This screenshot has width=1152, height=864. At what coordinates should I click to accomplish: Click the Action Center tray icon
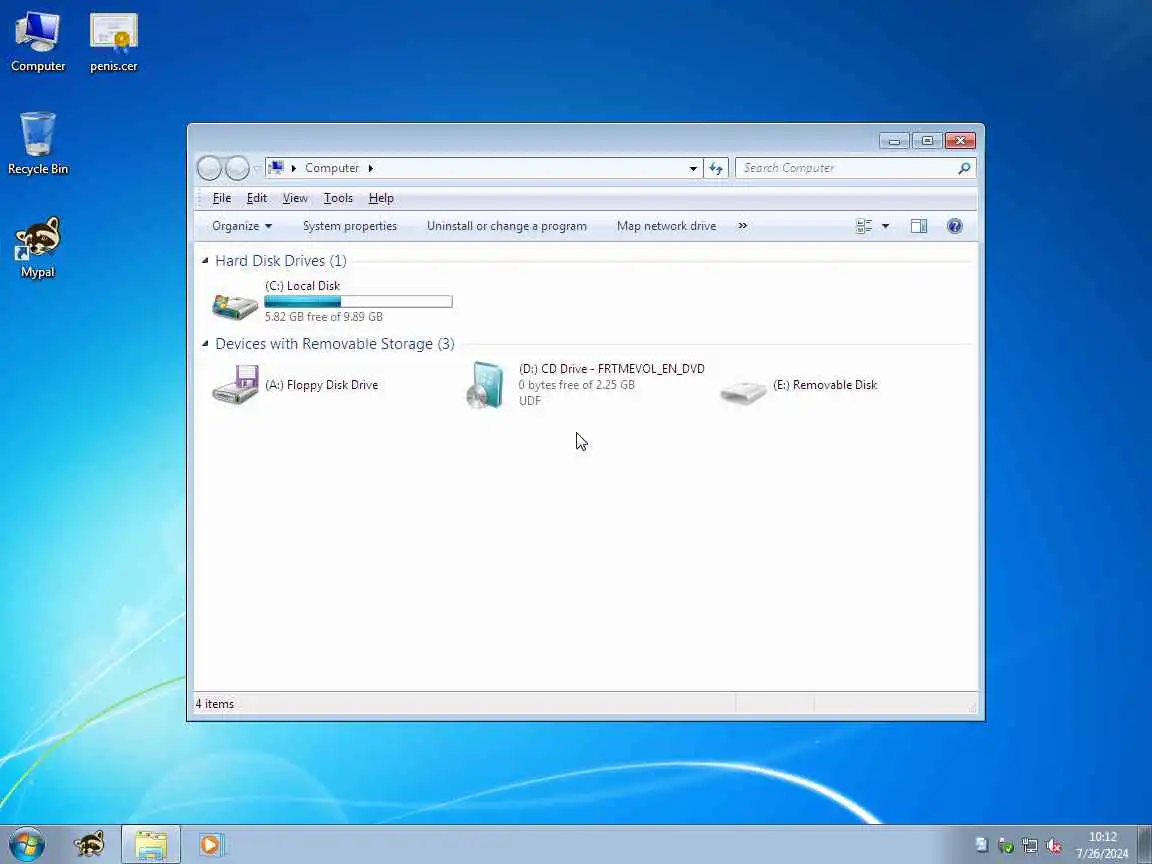(x=982, y=845)
